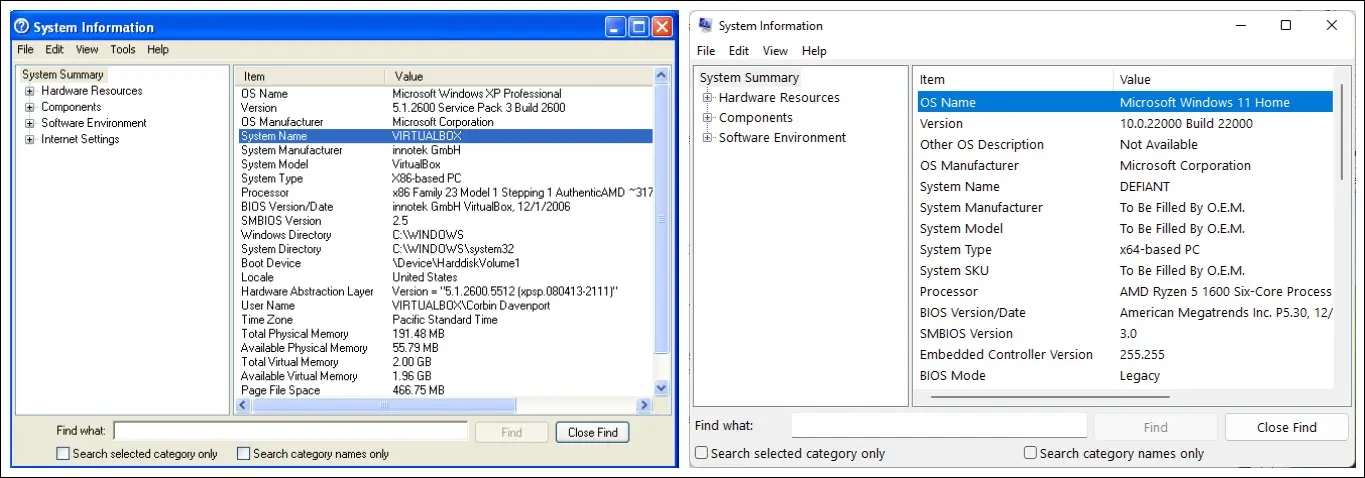Check XP 'Search category names only' box
This screenshot has height=478, width=1365.
point(243,453)
